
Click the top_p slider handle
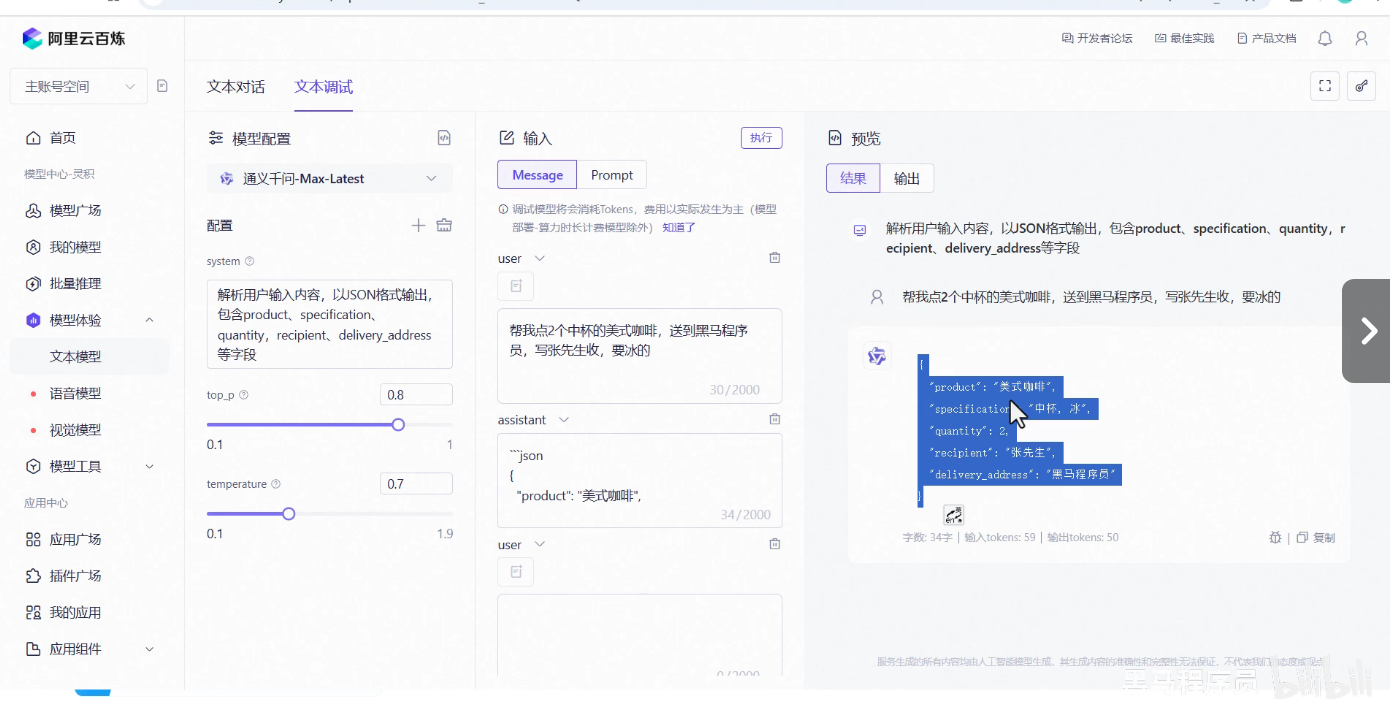coord(398,424)
